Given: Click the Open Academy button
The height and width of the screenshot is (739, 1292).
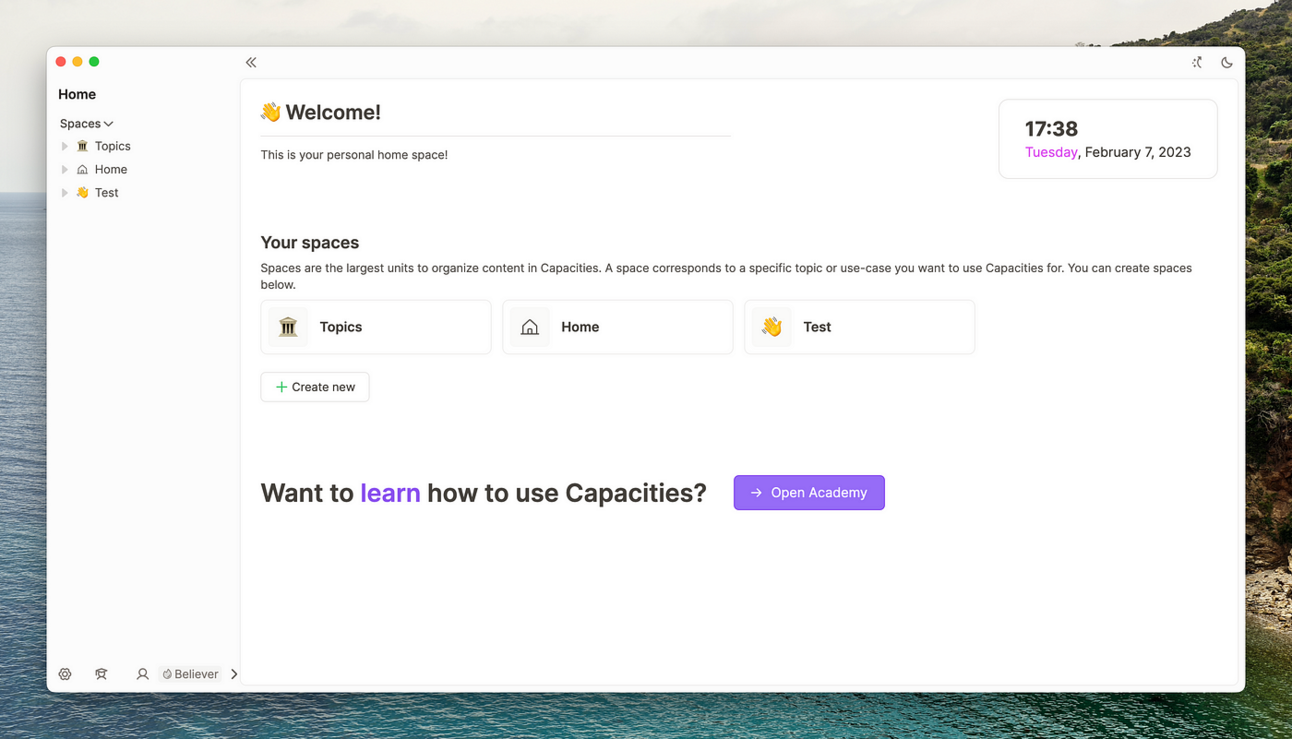Looking at the screenshot, I should point(808,492).
